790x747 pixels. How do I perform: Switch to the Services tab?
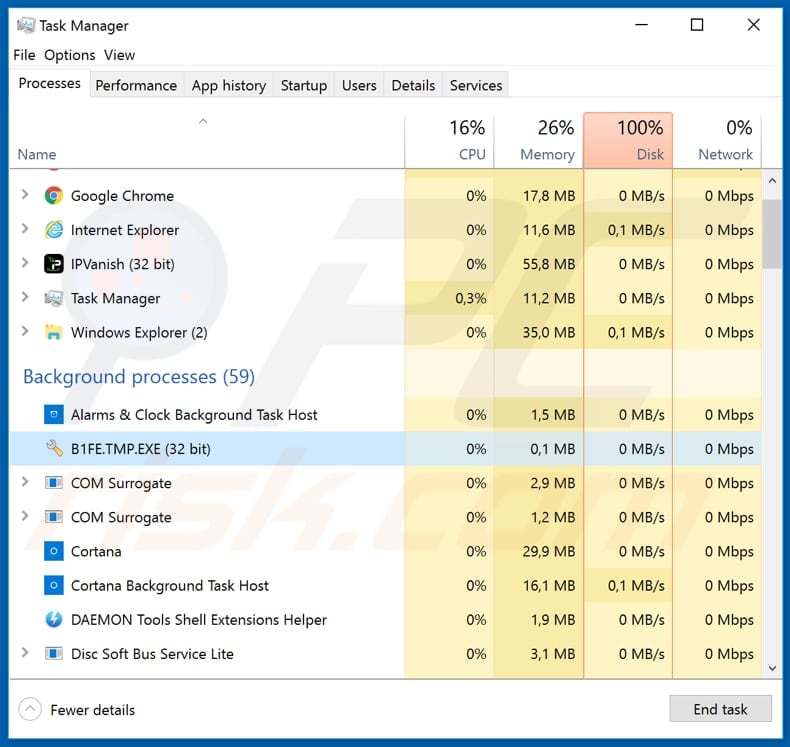coord(476,86)
